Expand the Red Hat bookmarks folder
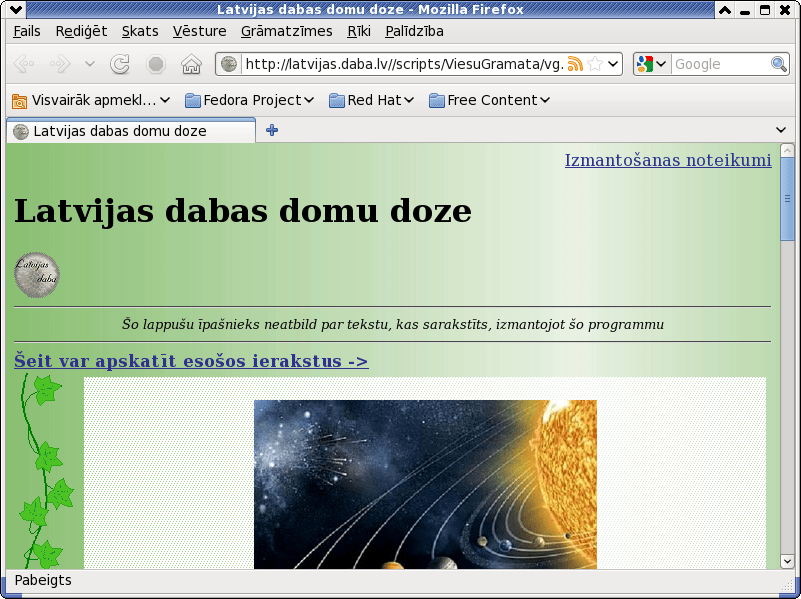Screen dimensions: 801x599 pyautogui.click(x=371, y=100)
